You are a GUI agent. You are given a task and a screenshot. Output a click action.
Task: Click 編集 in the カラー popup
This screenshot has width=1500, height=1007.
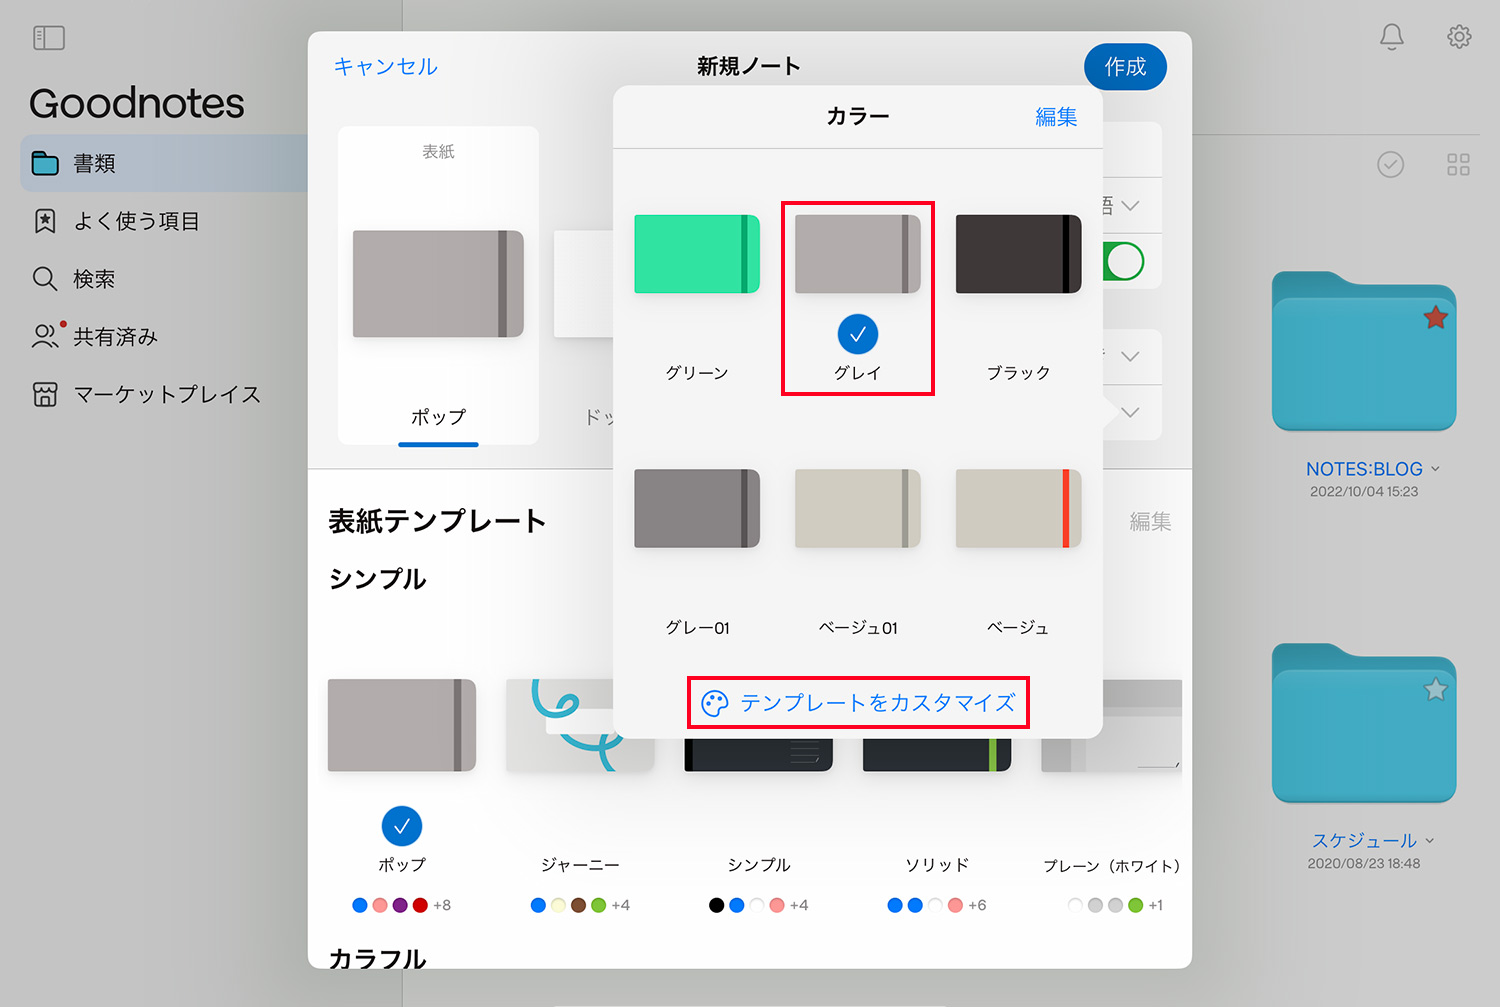tap(1056, 117)
